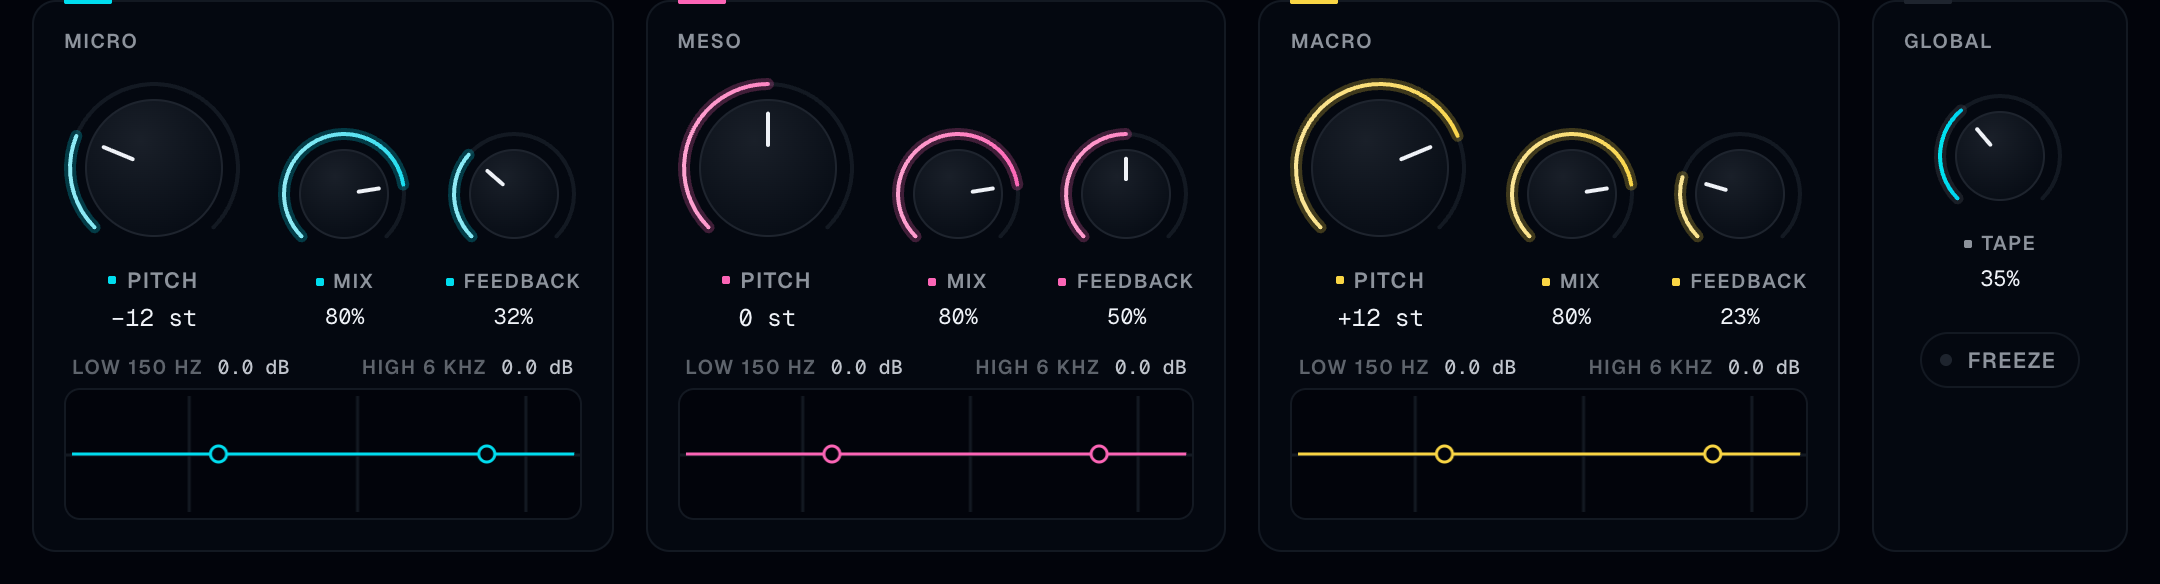Toggle the Freeze button
The image size is (2160, 584).
tap(1999, 360)
